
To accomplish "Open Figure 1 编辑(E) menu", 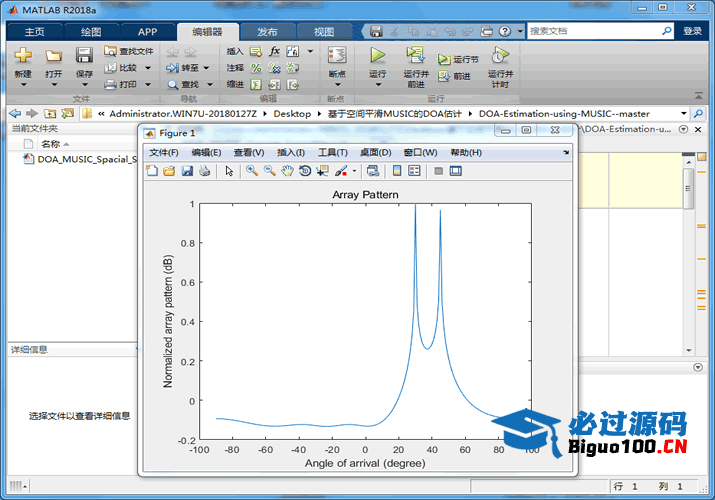I will pos(206,153).
